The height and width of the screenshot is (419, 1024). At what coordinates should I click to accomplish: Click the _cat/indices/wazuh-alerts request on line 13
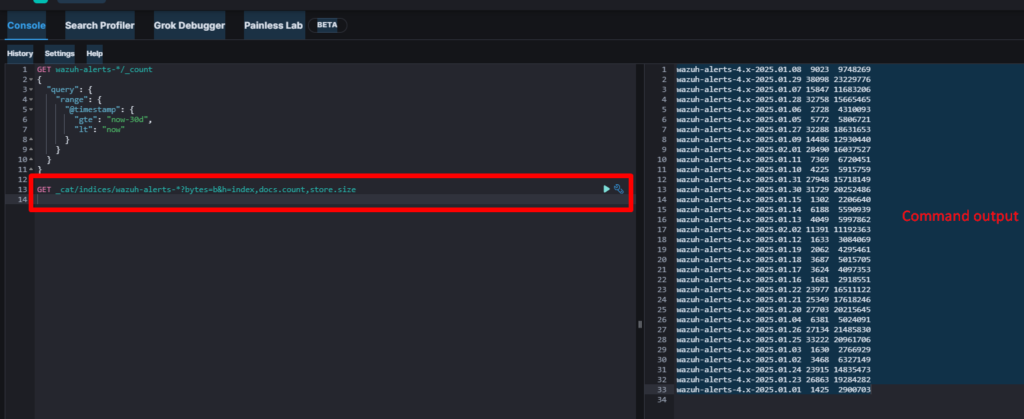(197, 189)
